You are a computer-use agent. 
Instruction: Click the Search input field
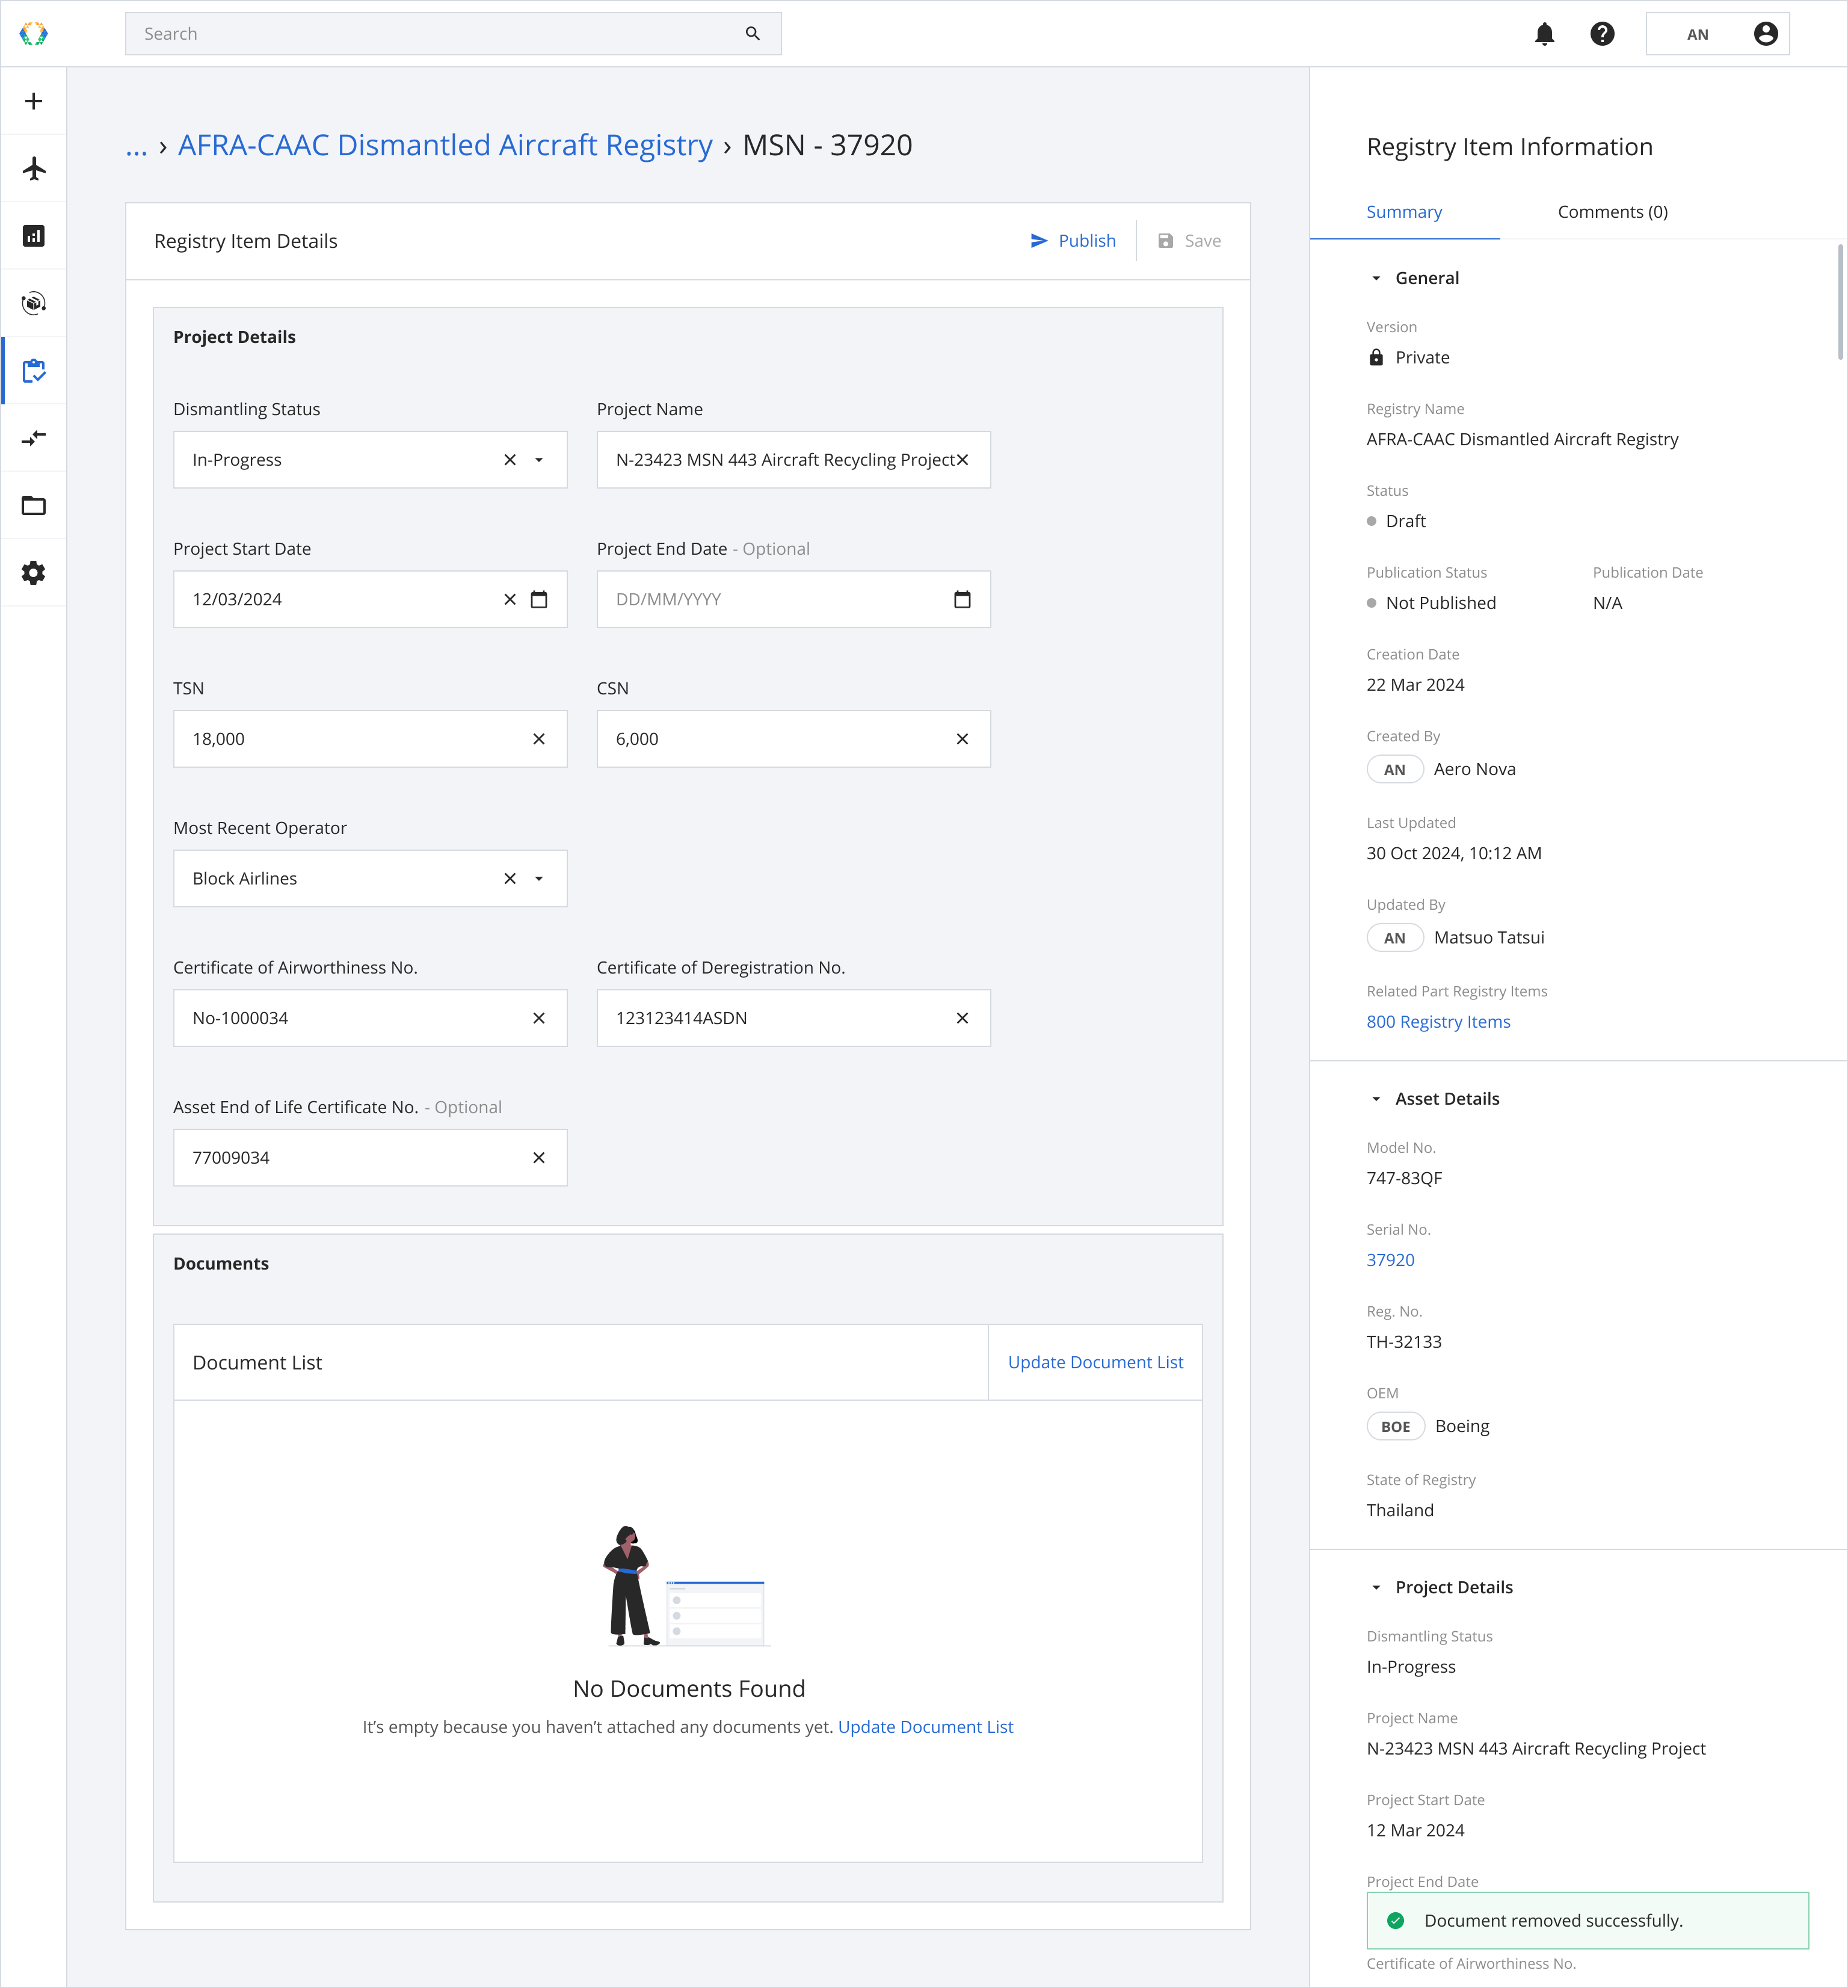(x=440, y=34)
